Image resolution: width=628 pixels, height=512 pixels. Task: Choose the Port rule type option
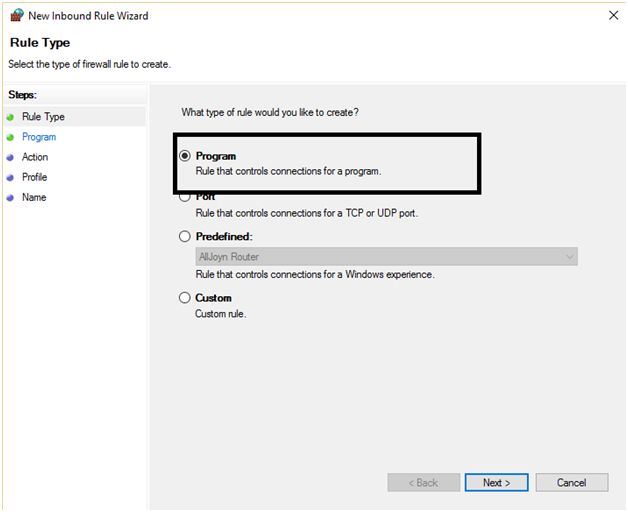click(184, 197)
